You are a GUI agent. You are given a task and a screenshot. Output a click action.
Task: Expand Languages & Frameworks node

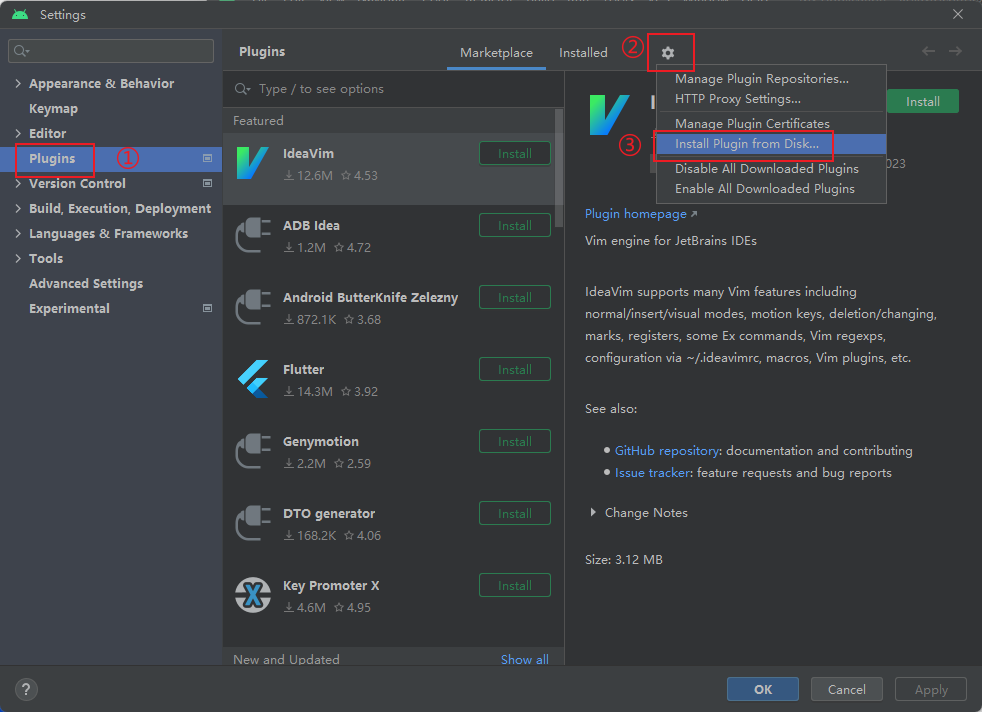point(18,234)
